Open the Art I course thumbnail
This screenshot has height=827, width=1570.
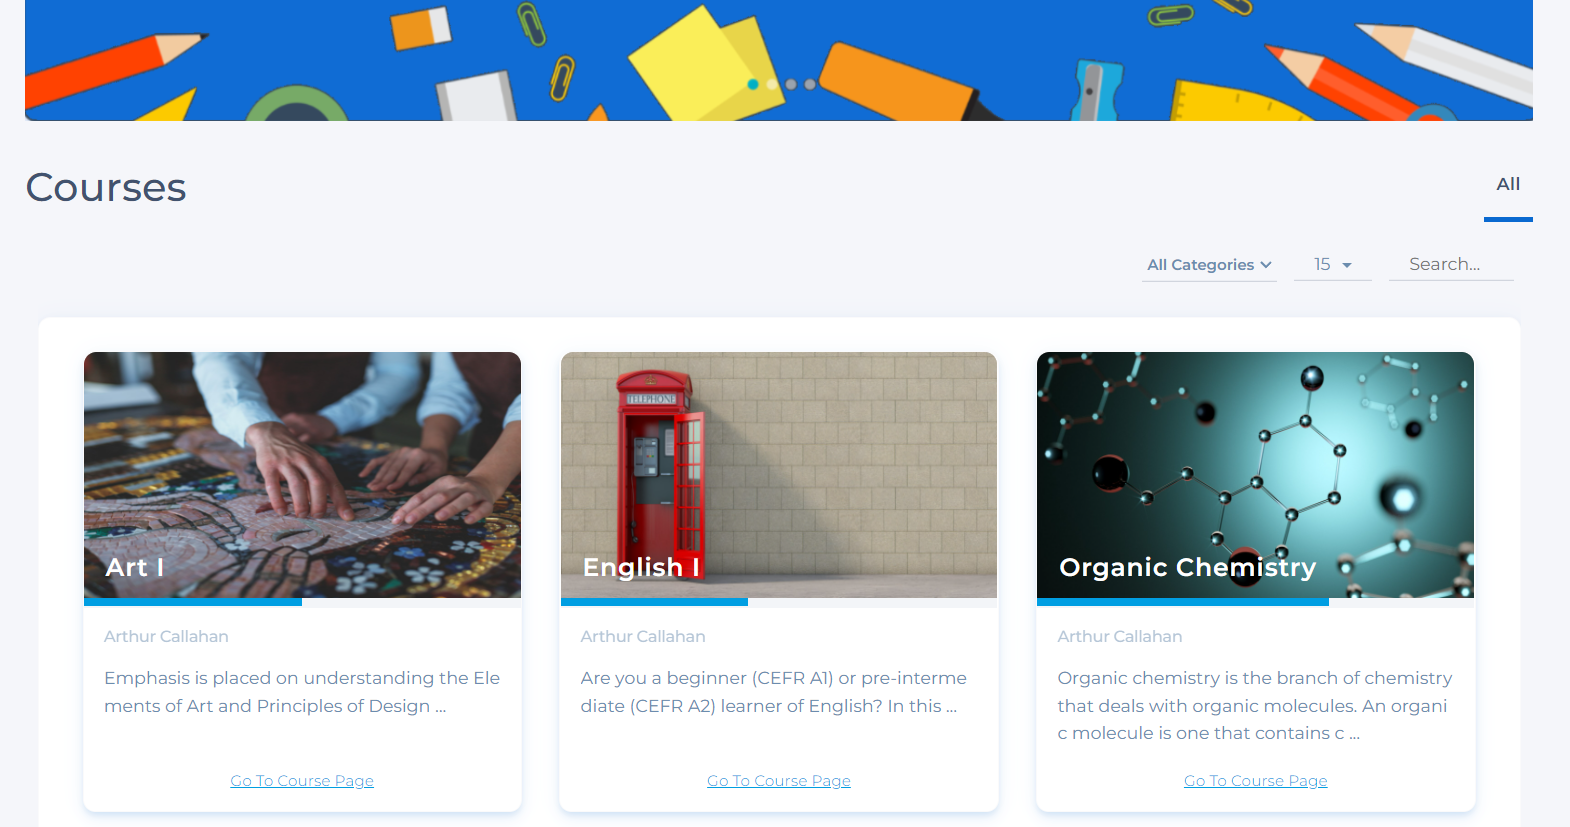tap(302, 475)
